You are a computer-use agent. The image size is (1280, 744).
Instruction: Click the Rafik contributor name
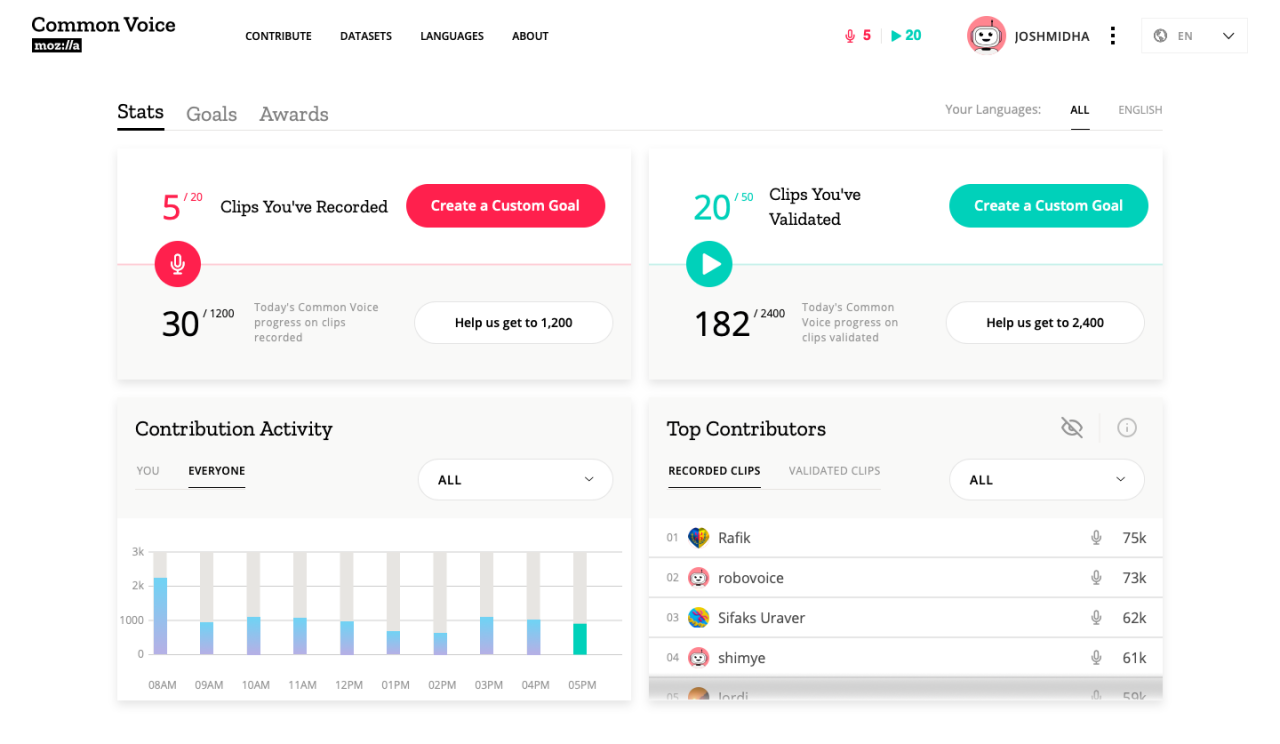click(x=734, y=538)
